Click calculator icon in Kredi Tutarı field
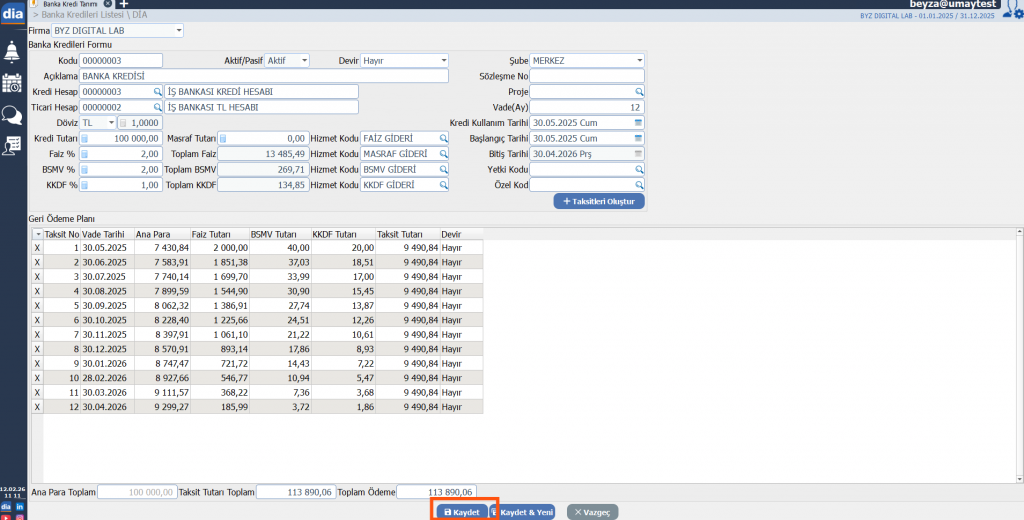Image resolution: width=1024 pixels, height=520 pixels. click(85, 138)
